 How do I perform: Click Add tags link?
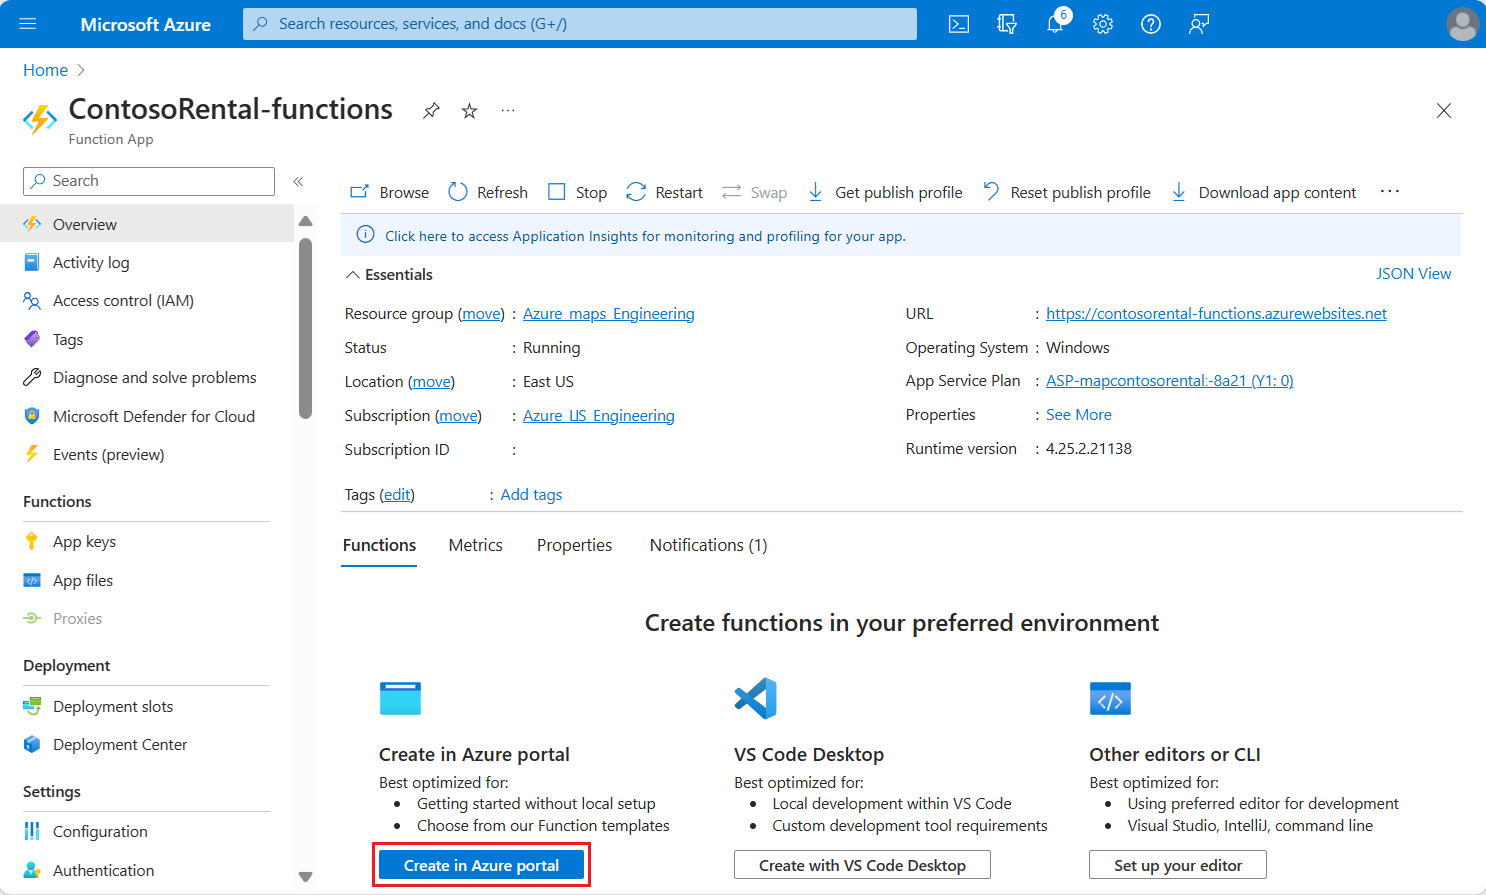pos(531,495)
